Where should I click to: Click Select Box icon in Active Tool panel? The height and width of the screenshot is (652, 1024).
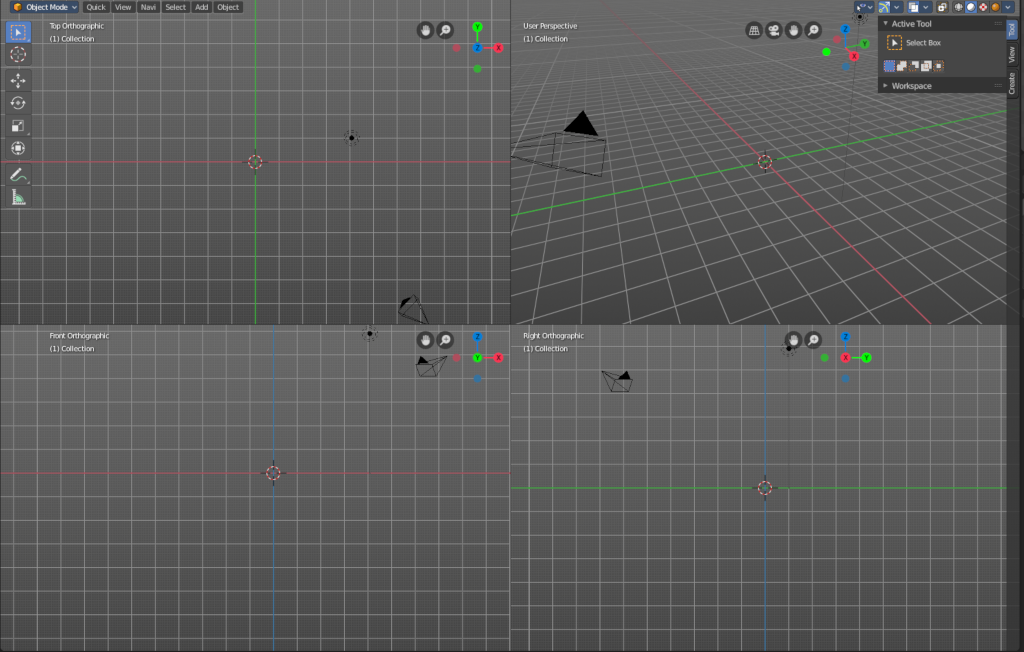click(894, 43)
